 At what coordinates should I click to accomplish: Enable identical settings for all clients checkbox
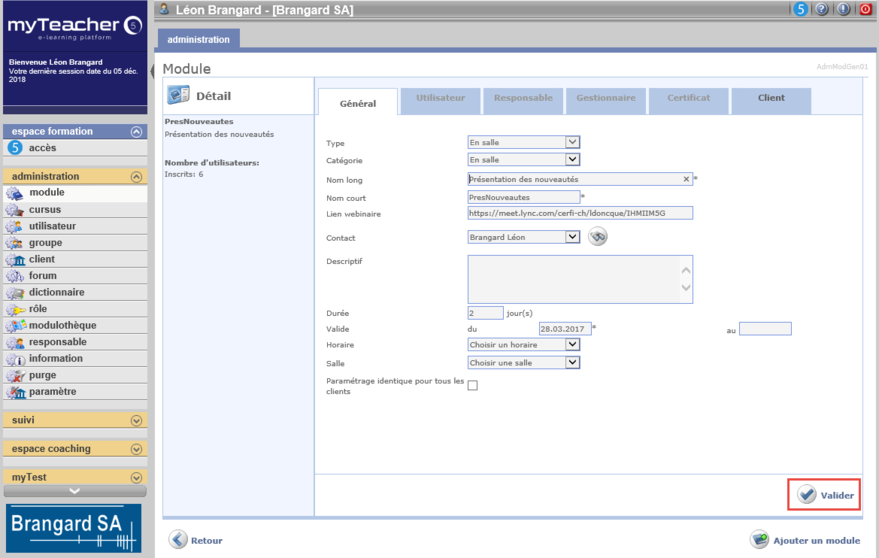(473, 385)
